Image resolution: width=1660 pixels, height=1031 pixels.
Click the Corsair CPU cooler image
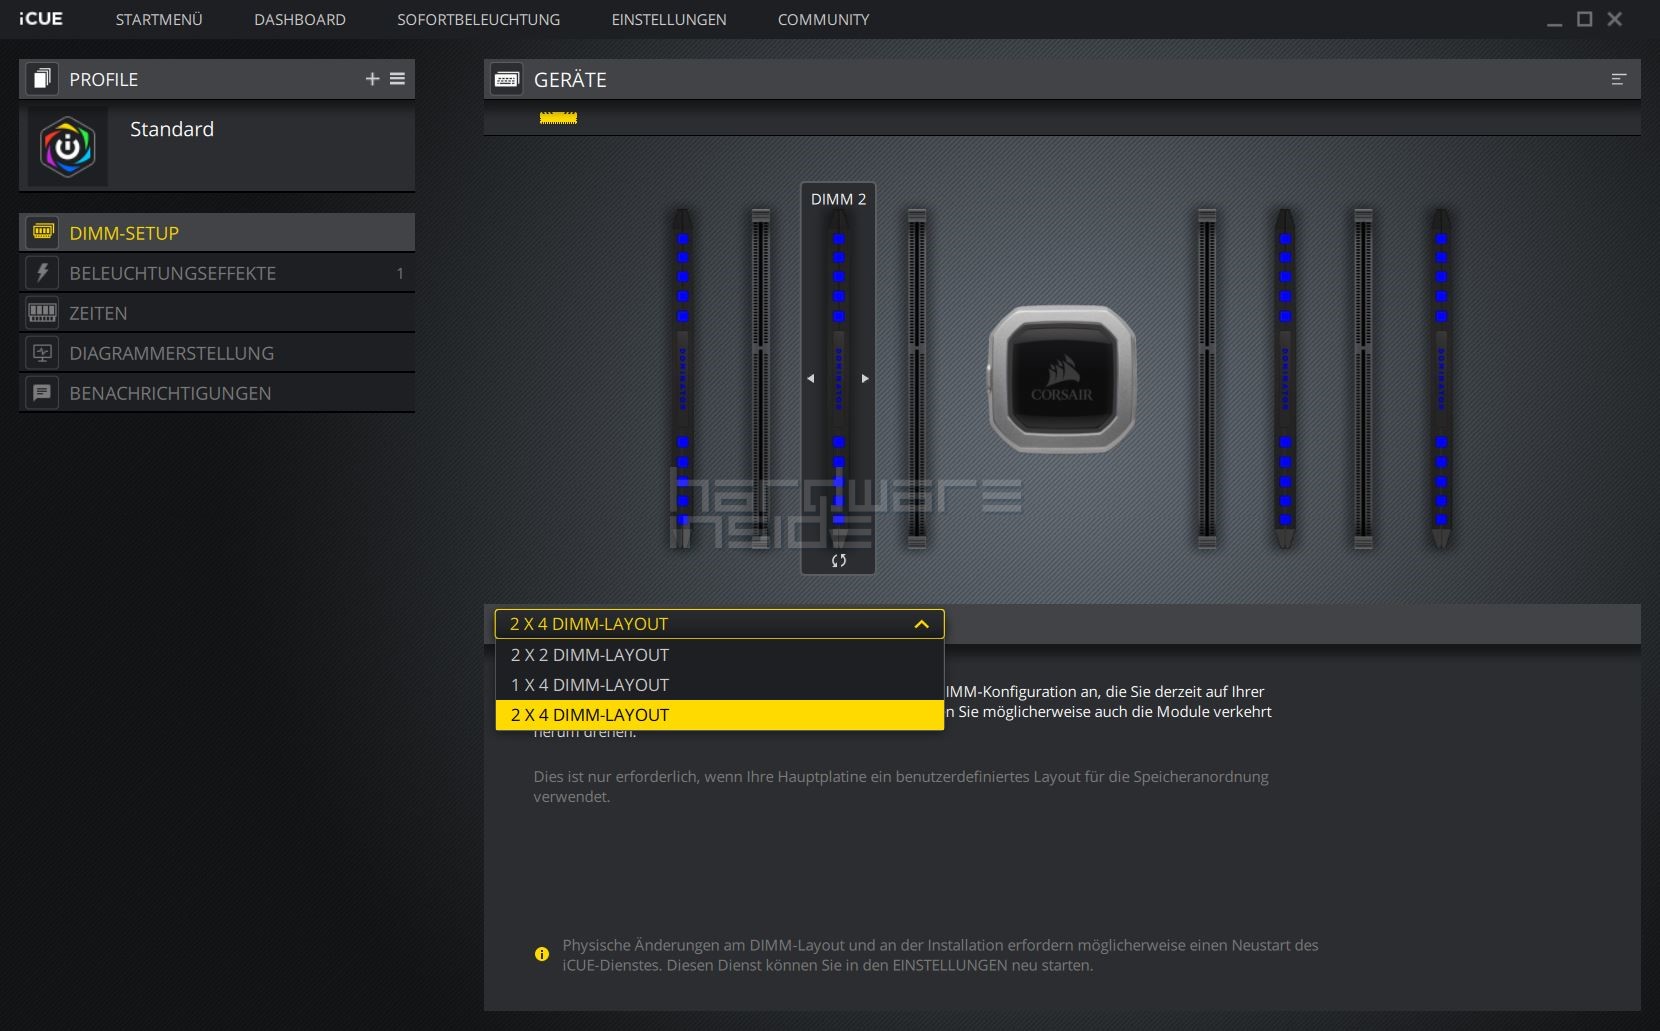1061,380
